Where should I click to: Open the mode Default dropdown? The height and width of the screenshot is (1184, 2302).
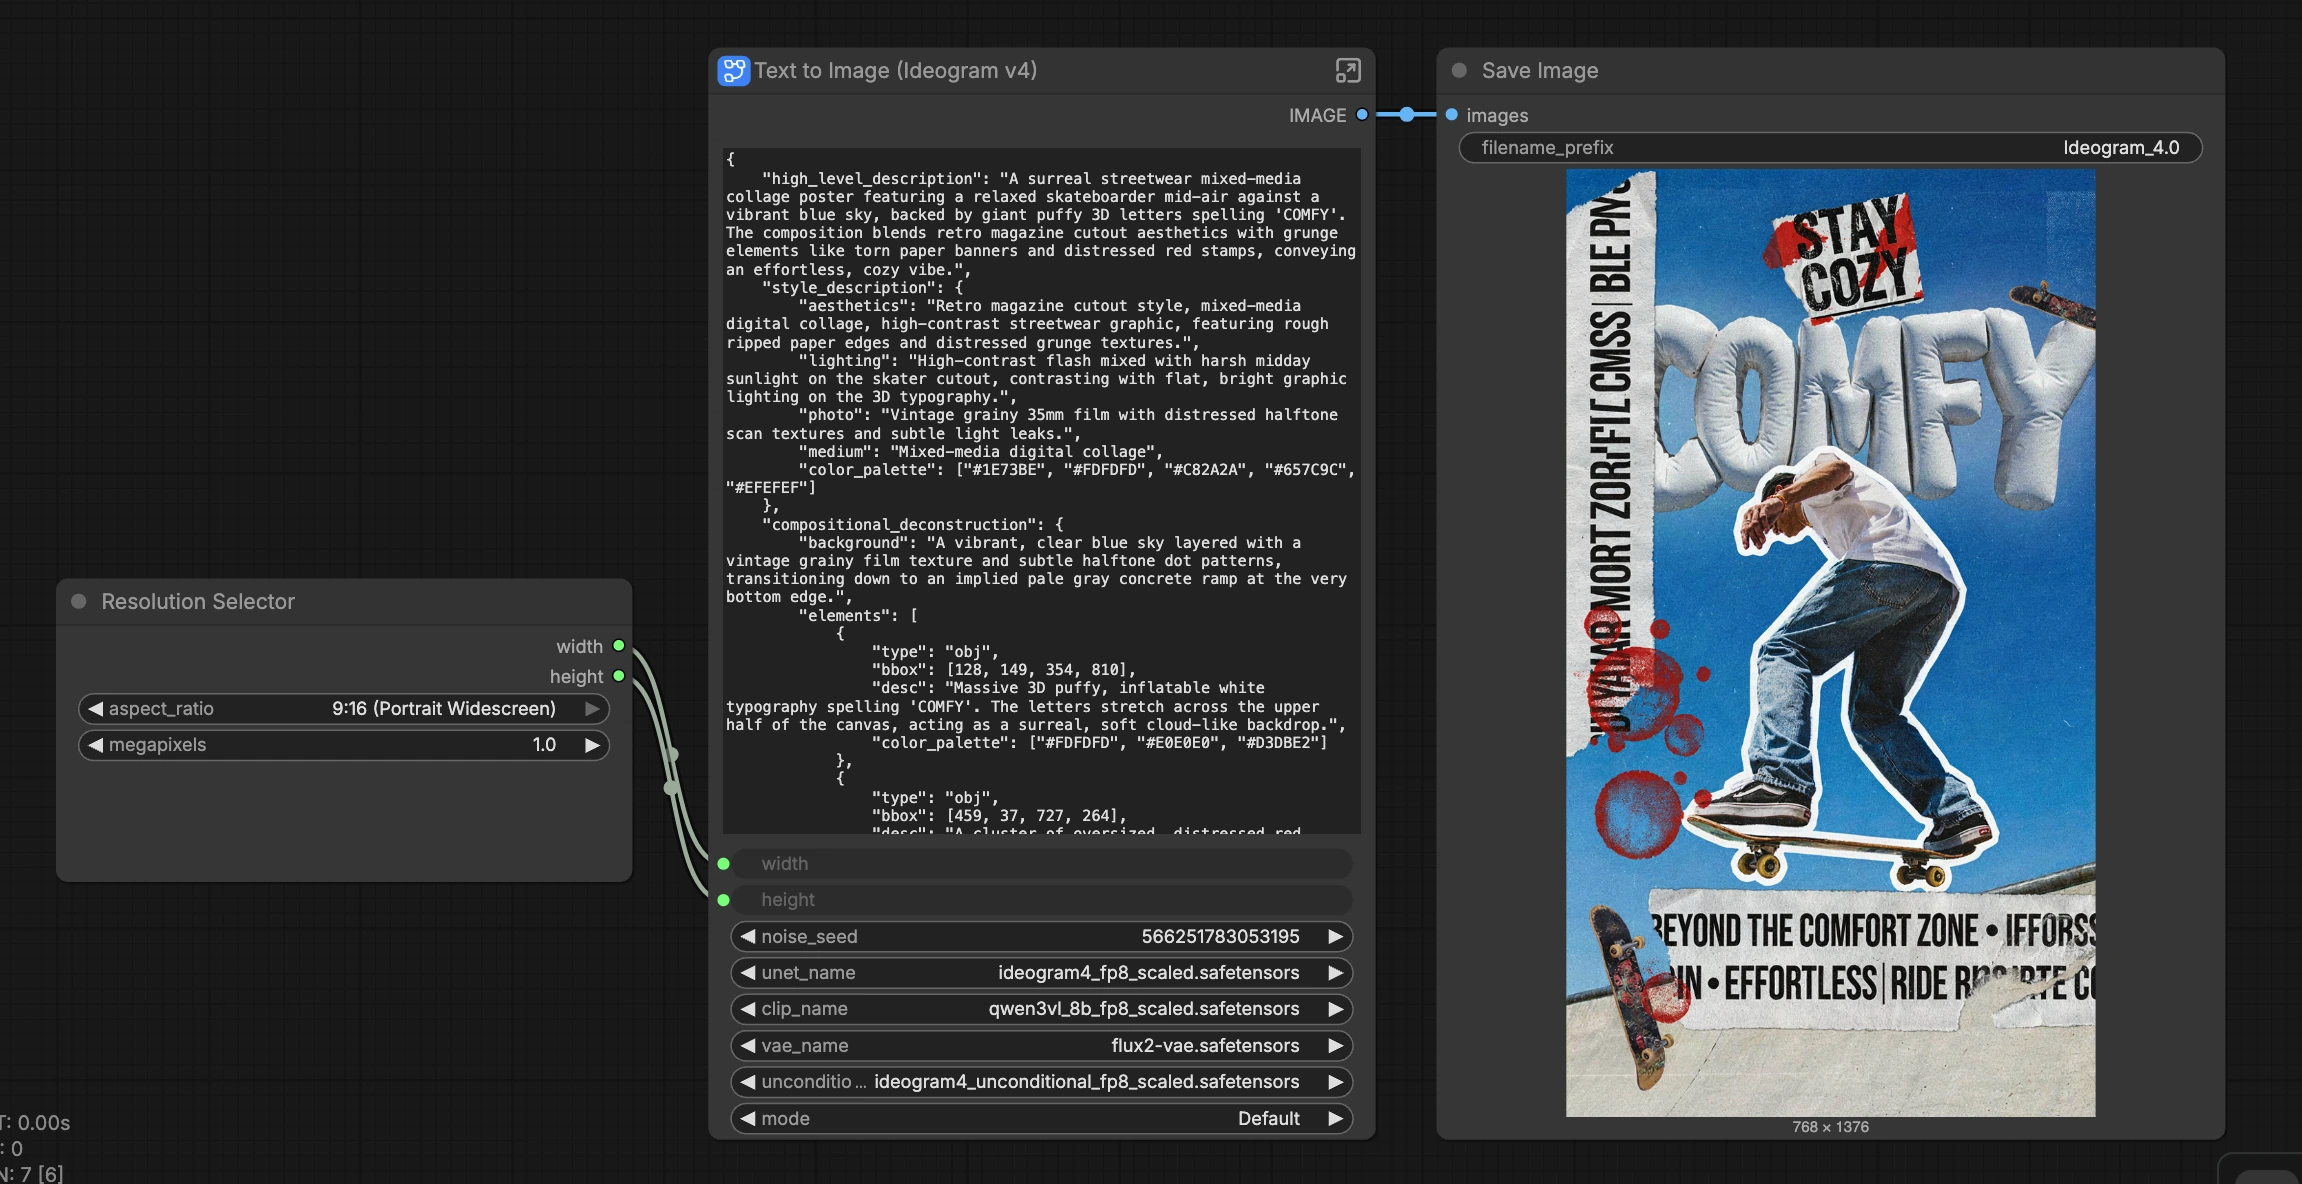[1042, 1119]
